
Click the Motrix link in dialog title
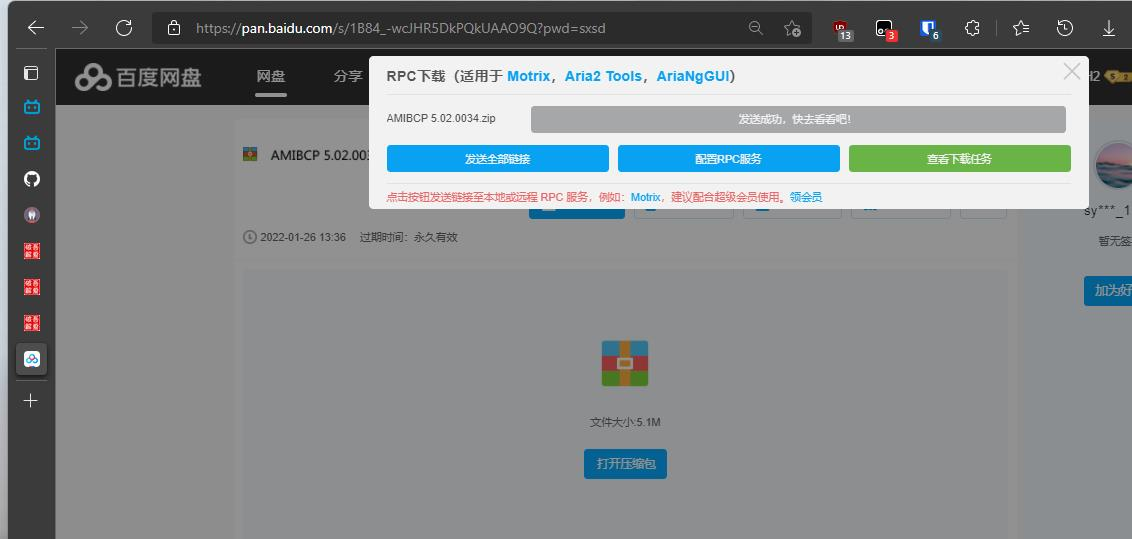(x=528, y=76)
